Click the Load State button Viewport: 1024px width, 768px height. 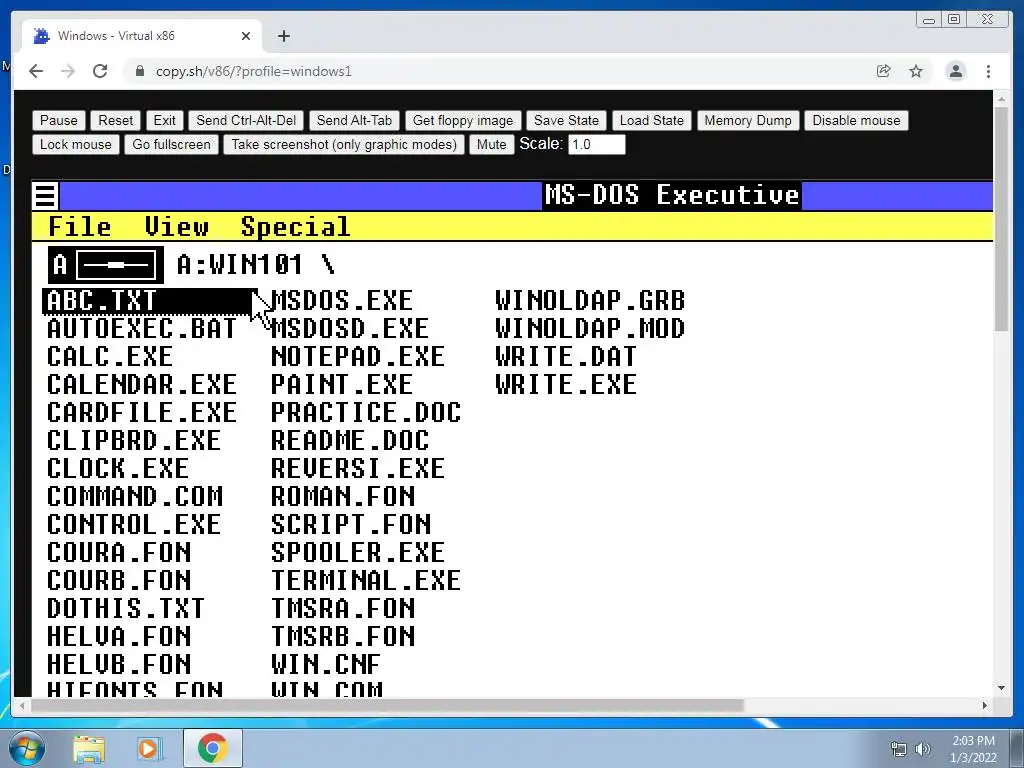tap(652, 120)
